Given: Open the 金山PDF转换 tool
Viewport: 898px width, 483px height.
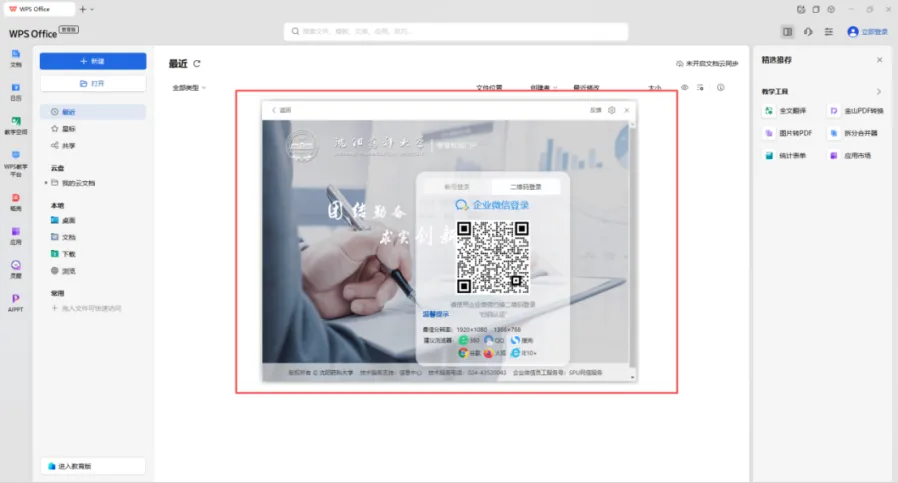Looking at the screenshot, I should (x=857, y=111).
